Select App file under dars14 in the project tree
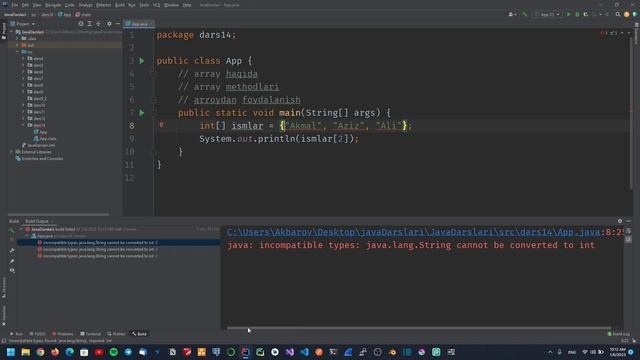 (41, 132)
